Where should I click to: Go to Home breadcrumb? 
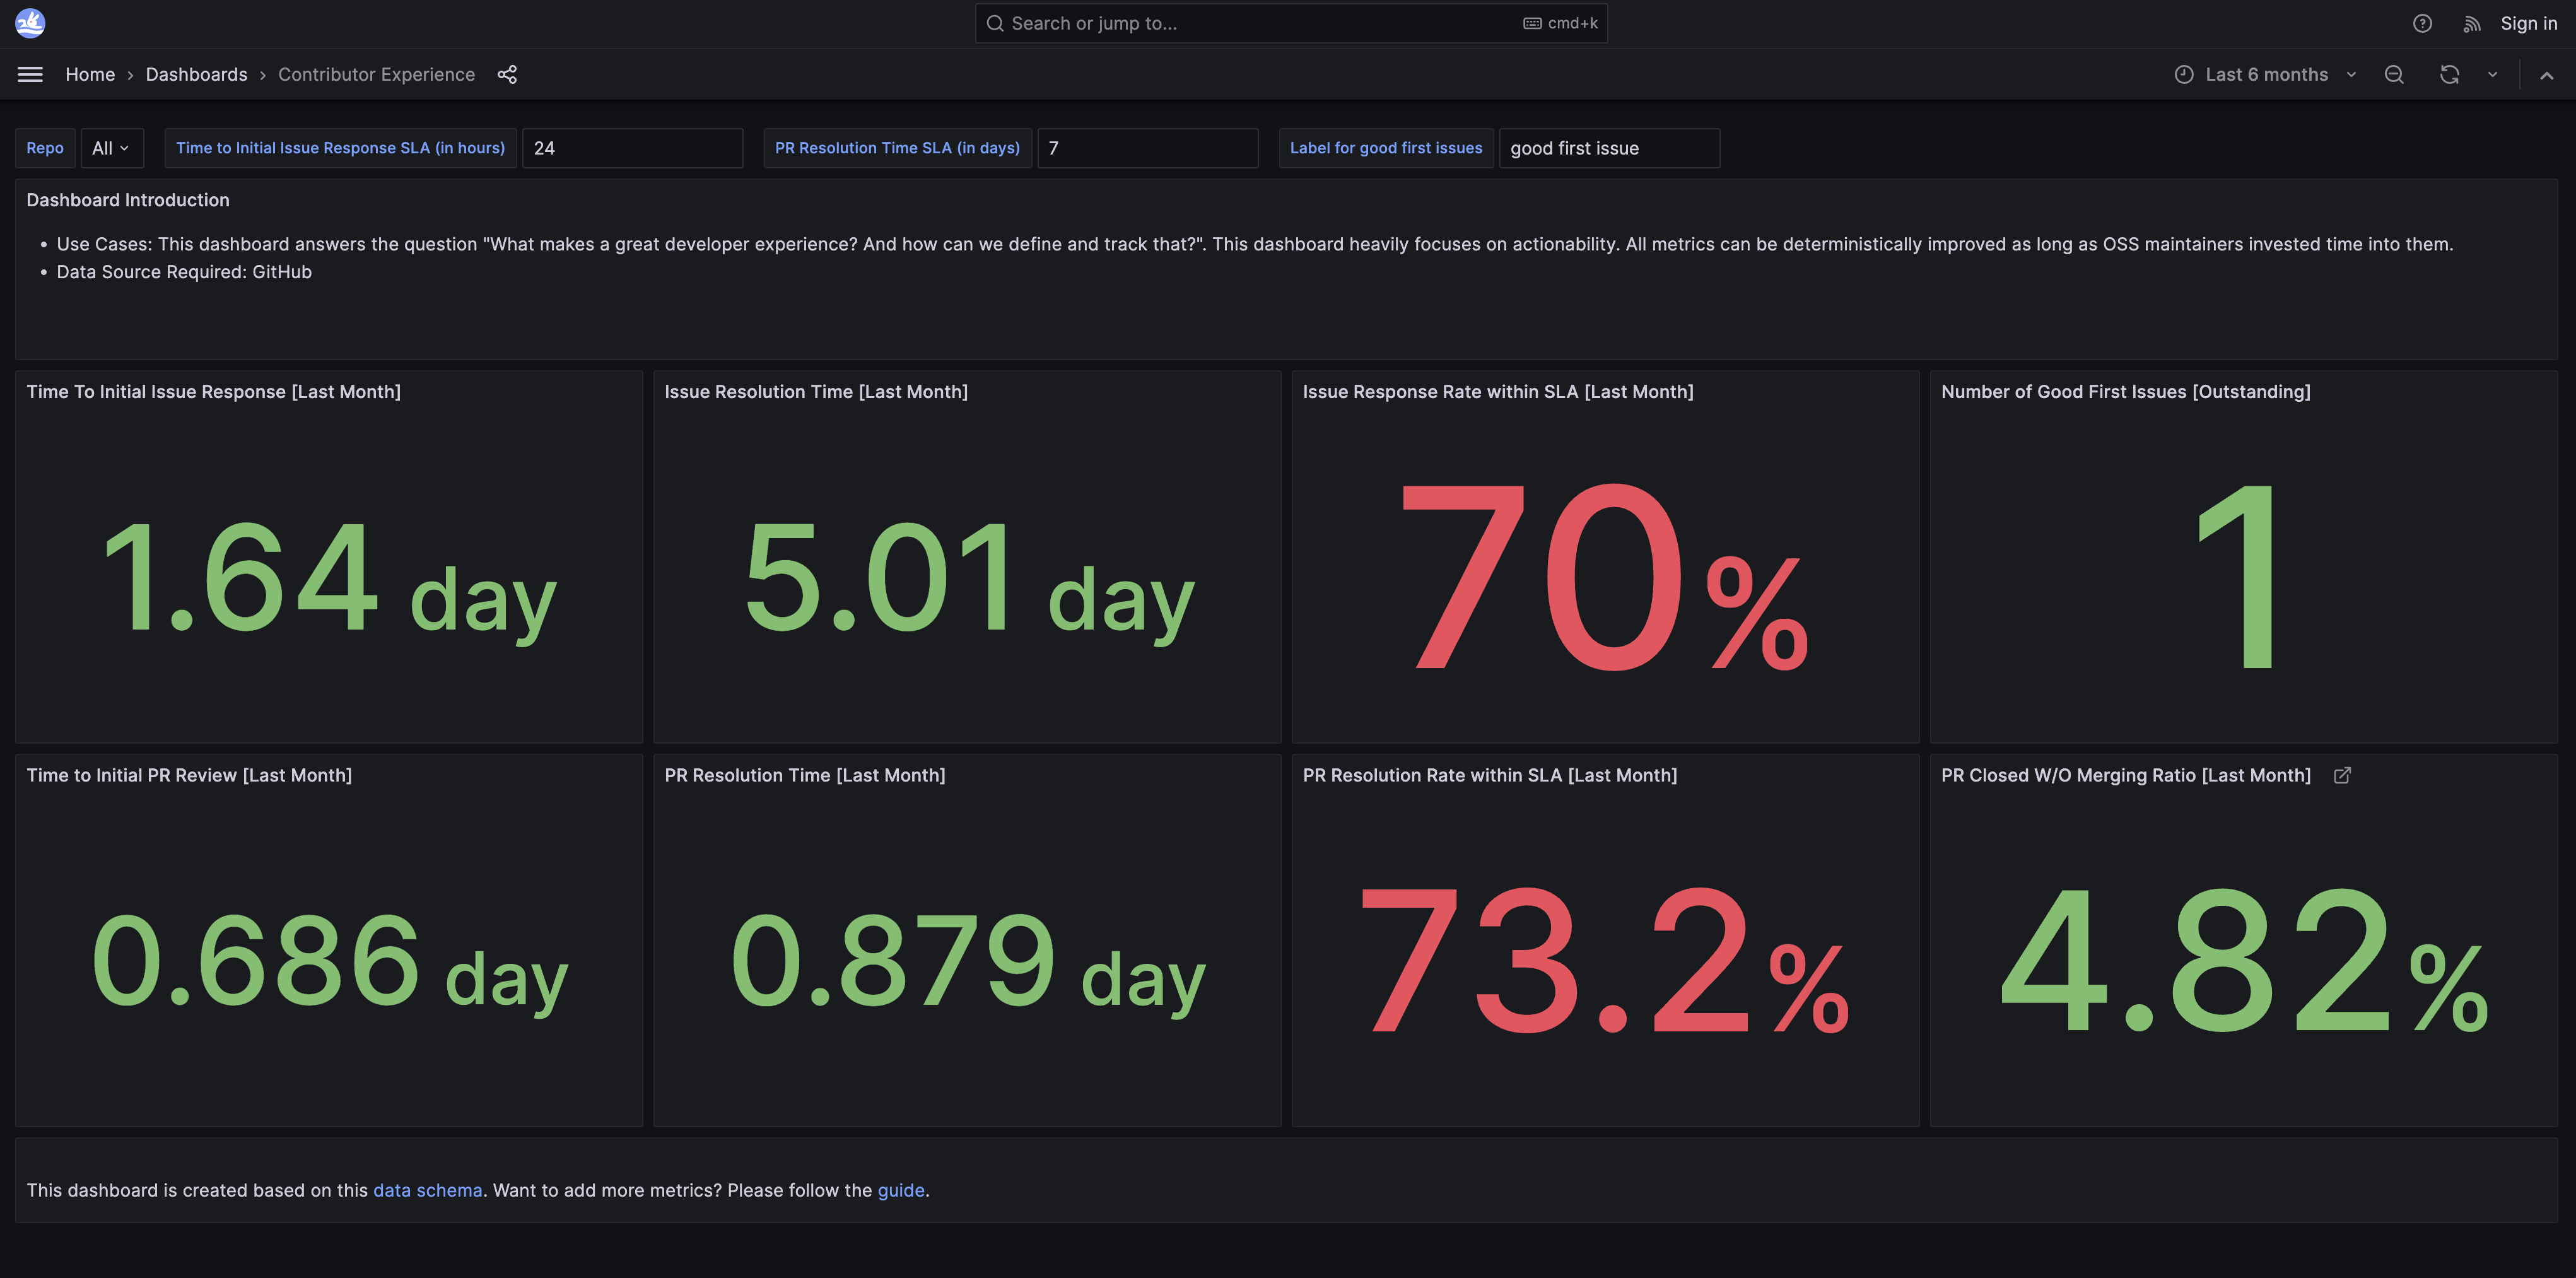point(90,75)
